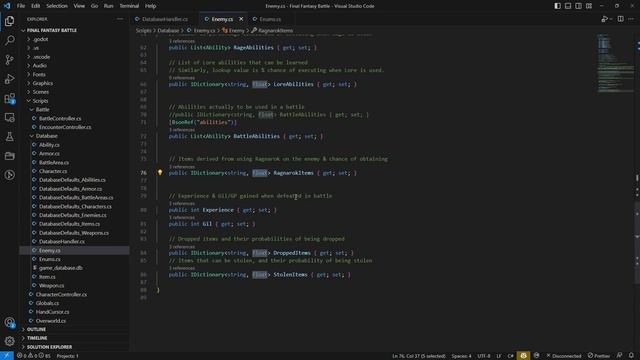Collapse the Battle folder
Image resolution: width=640 pixels, height=360 pixels.
coord(42,110)
